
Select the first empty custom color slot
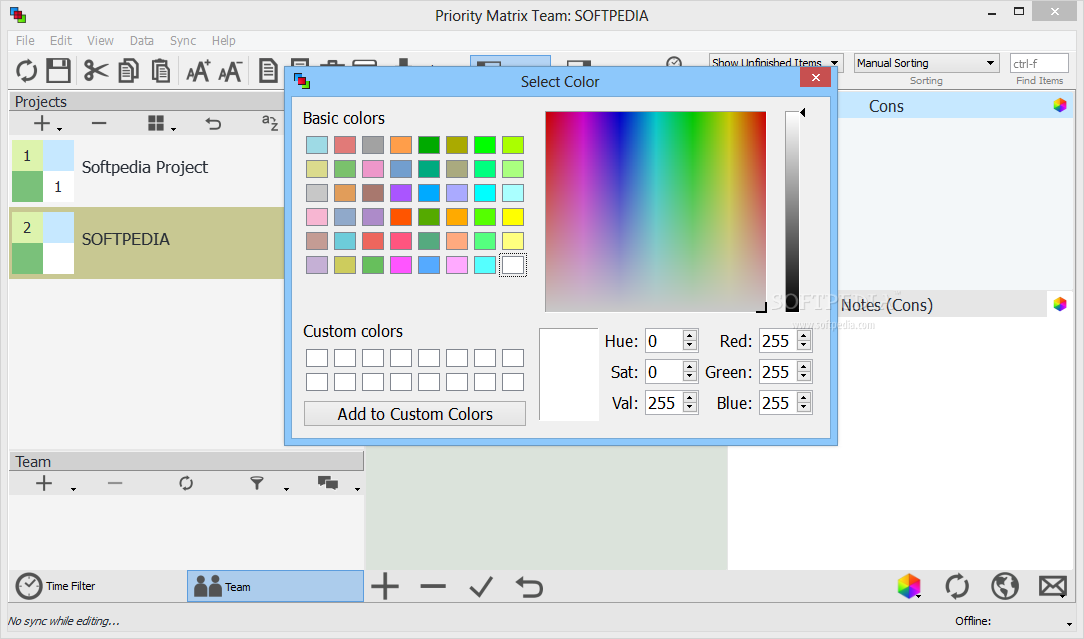point(317,358)
